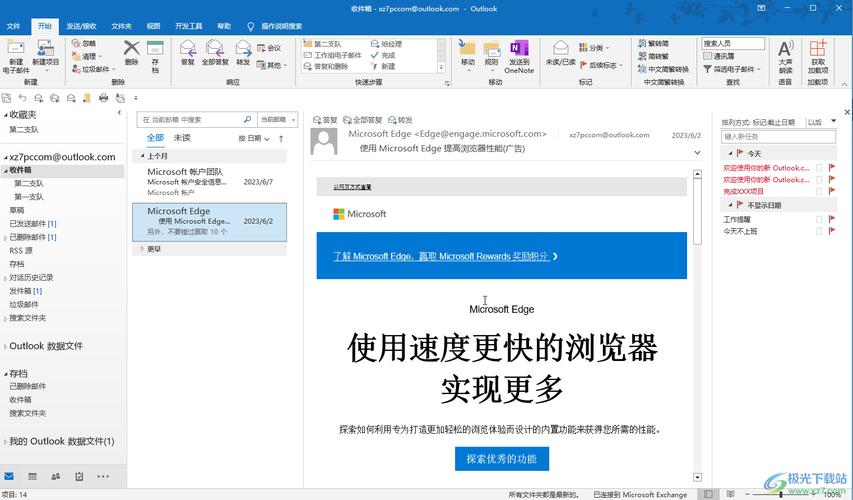Image resolution: width=853 pixels, height=500 pixels.
Task: Click 转发 above the message header
Action: pyautogui.click(x=400, y=120)
